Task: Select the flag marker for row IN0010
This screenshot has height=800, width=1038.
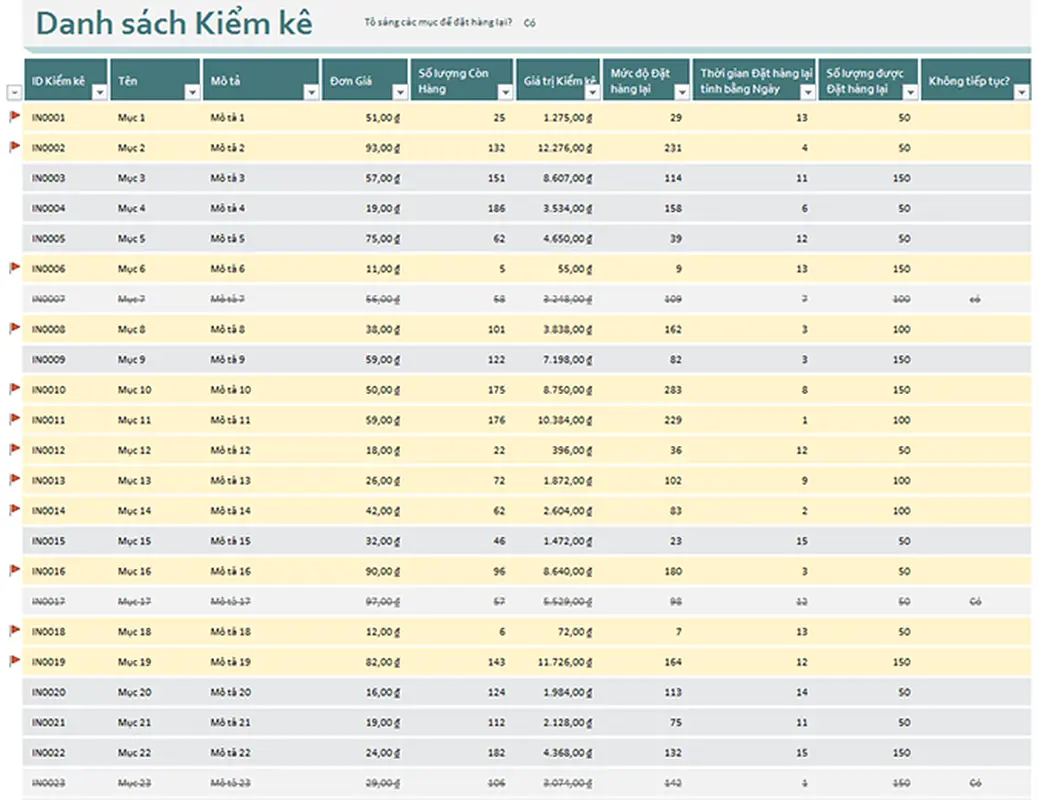Action: coord(14,388)
